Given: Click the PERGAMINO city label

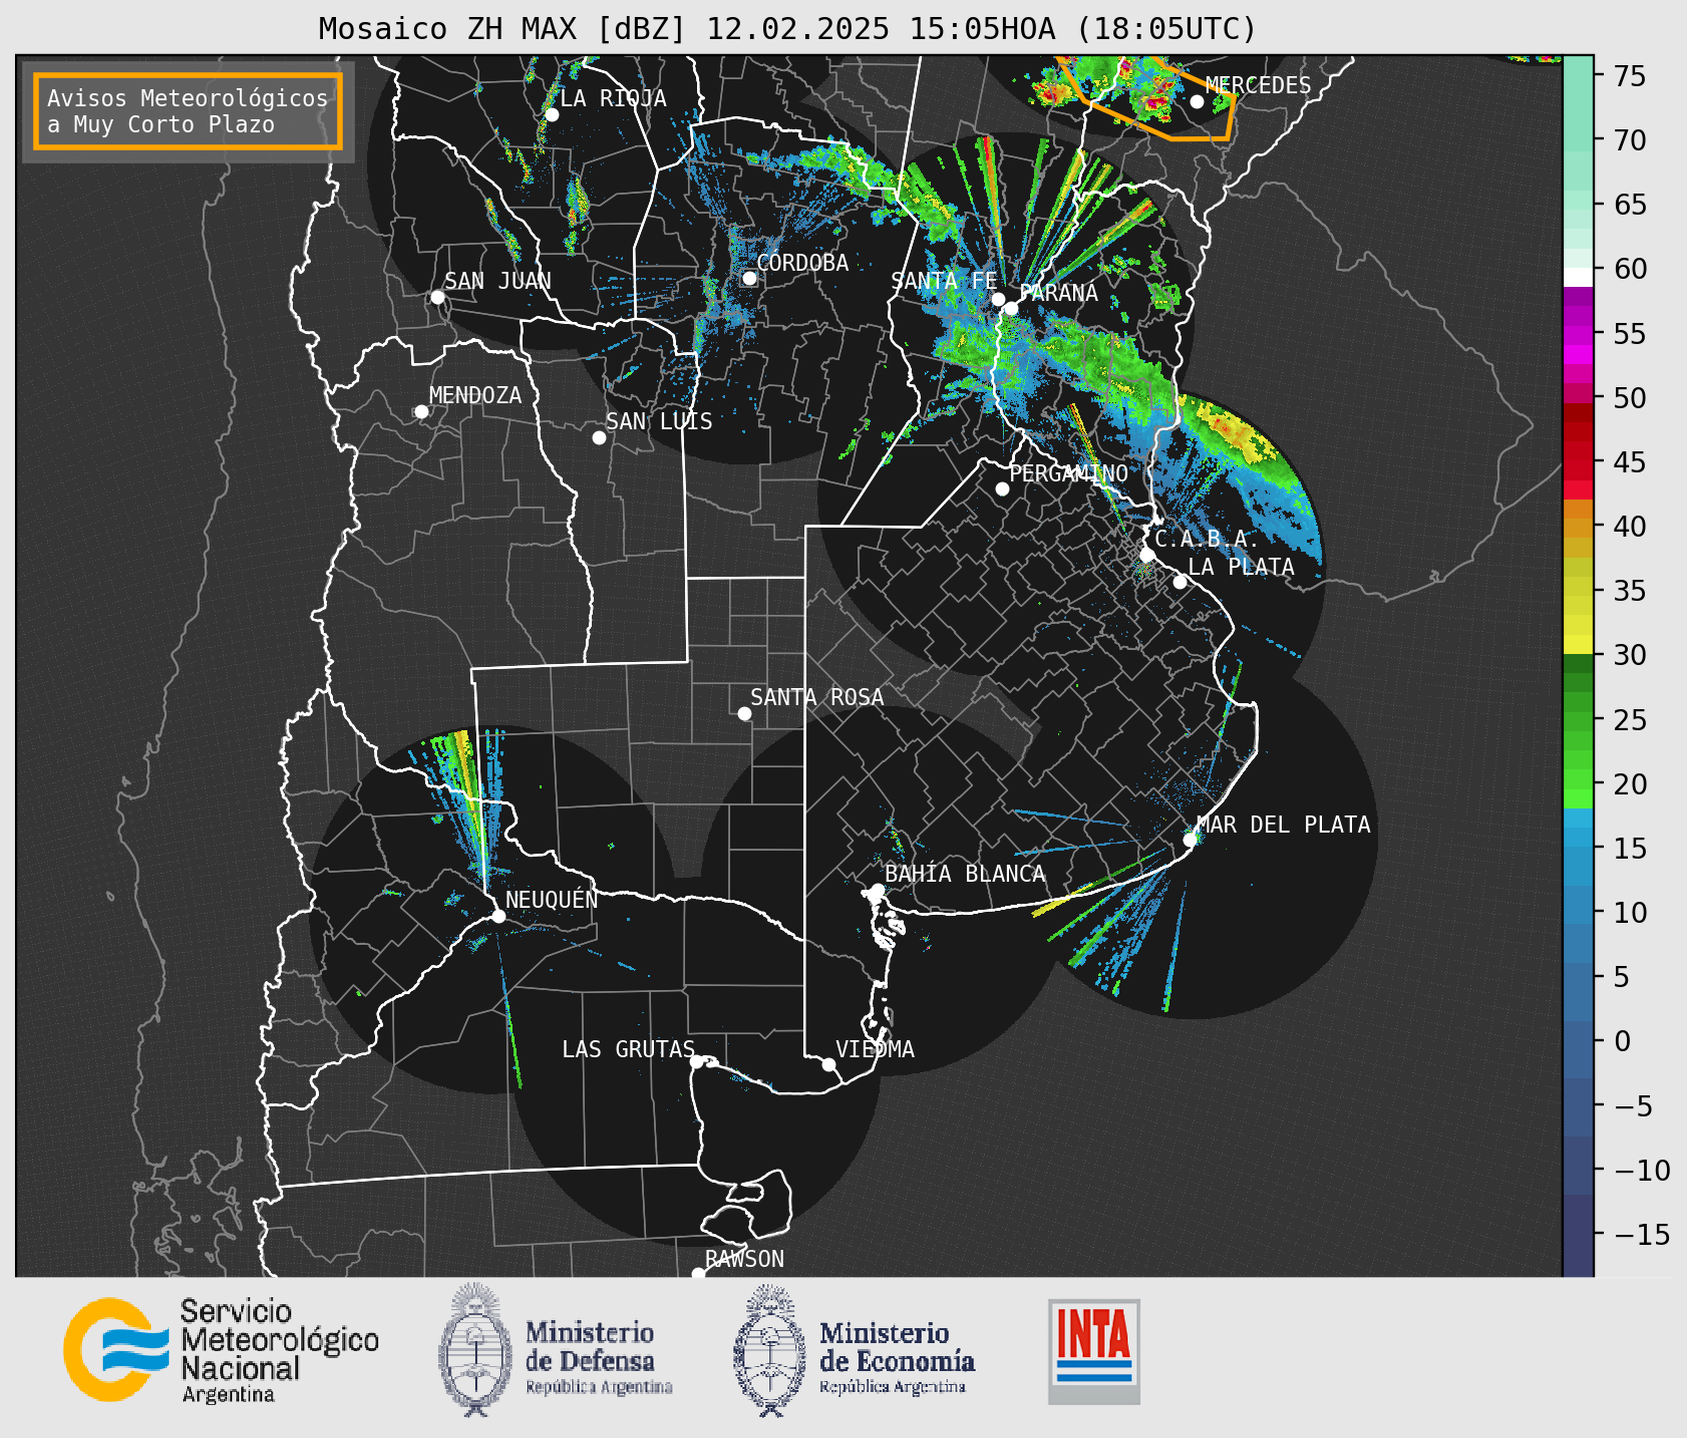Looking at the screenshot, I should [x=1068, y=473].
